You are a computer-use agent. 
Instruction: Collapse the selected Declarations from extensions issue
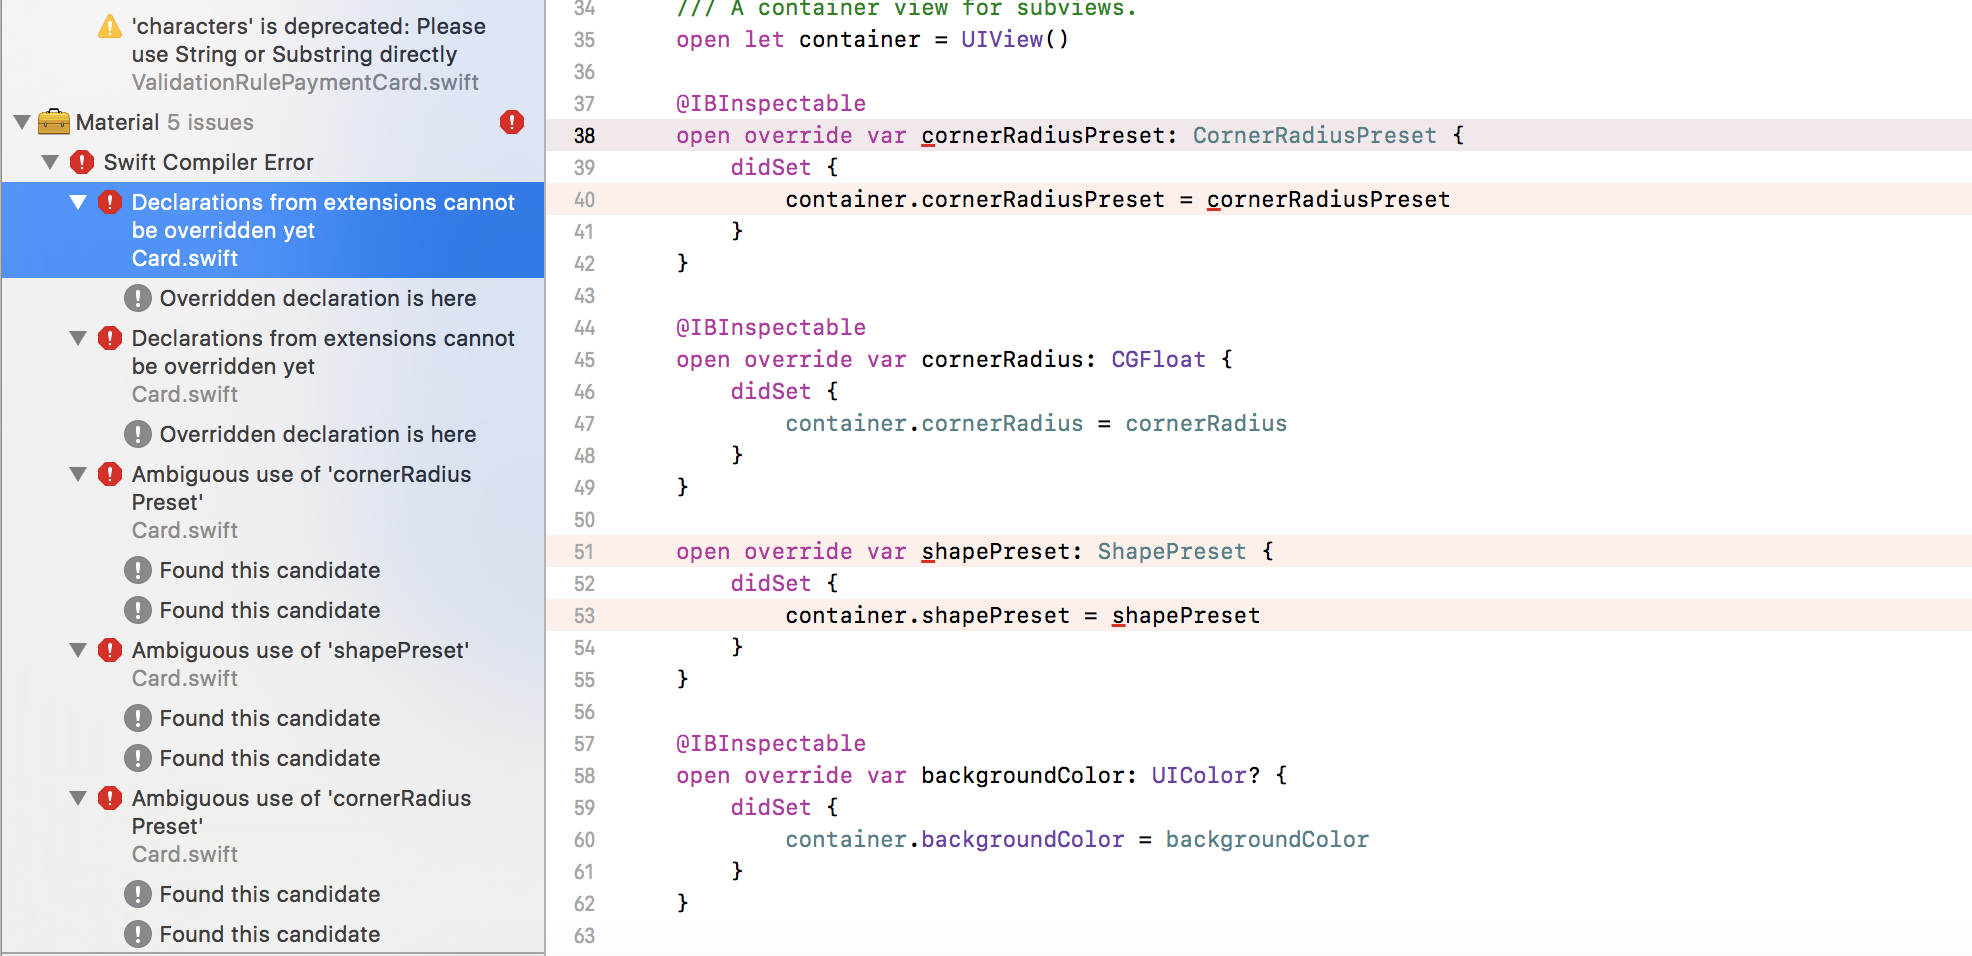[x=78, y=202]
